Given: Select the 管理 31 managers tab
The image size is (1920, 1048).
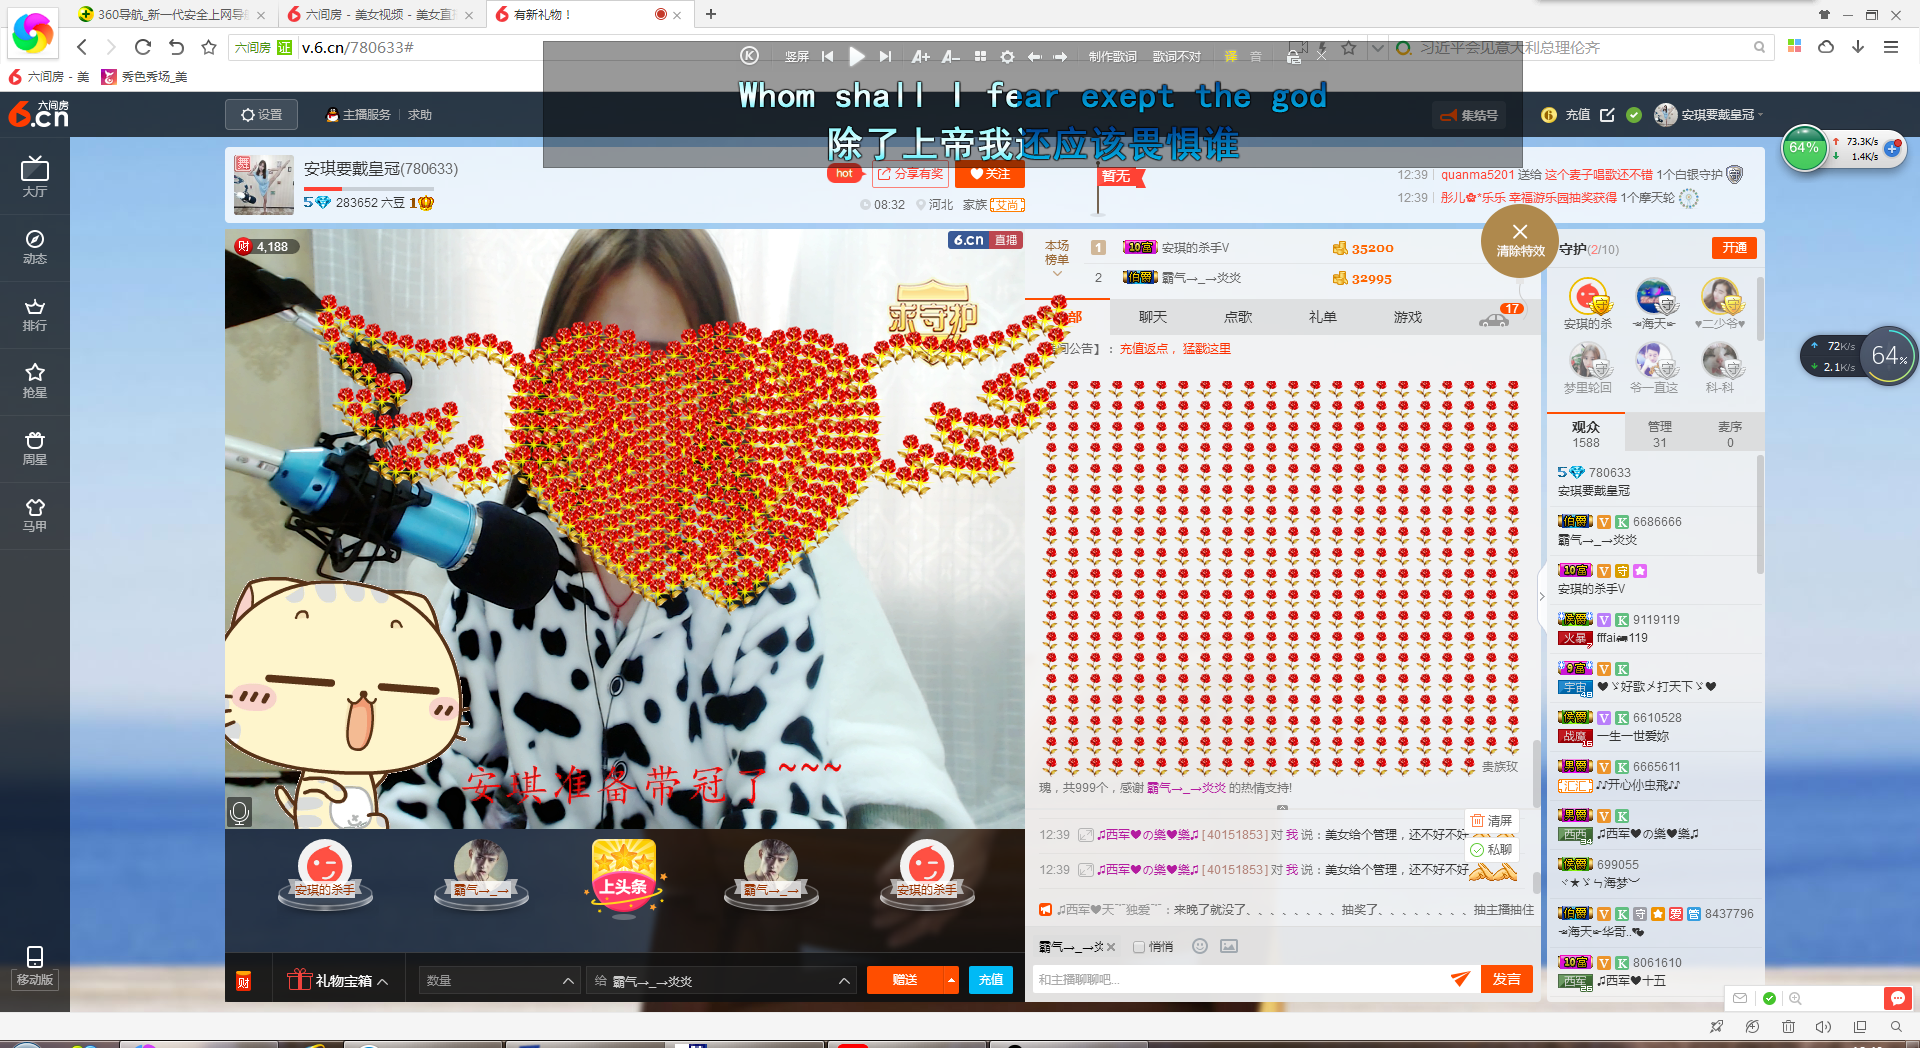Looking at the screenshot, I should [1659, 434].
